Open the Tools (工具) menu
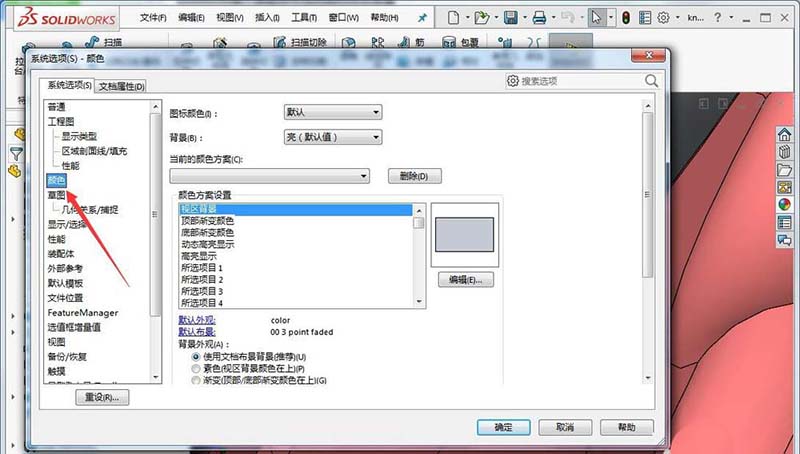Image resolution: width=800 pixels, height=454 pixels. pos(304,18)
